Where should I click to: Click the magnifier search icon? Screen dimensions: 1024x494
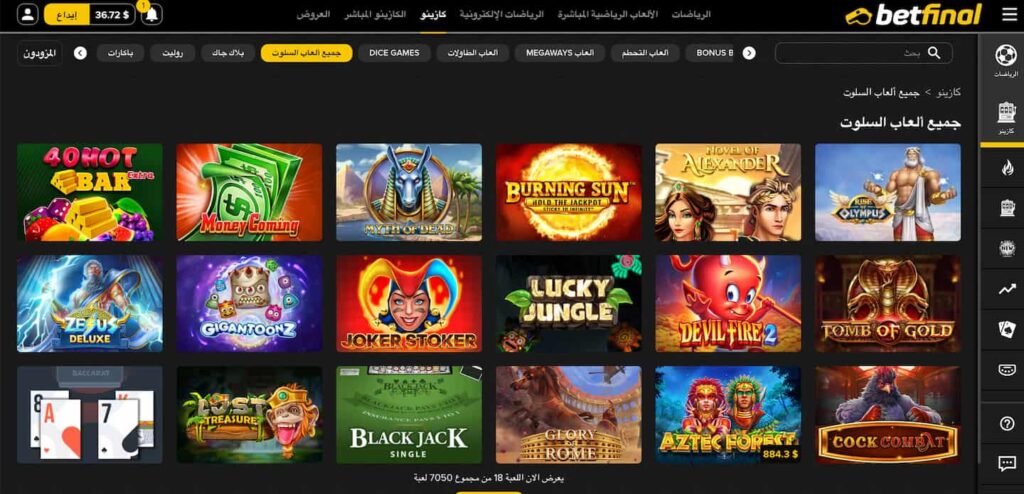tap(934, 53)
